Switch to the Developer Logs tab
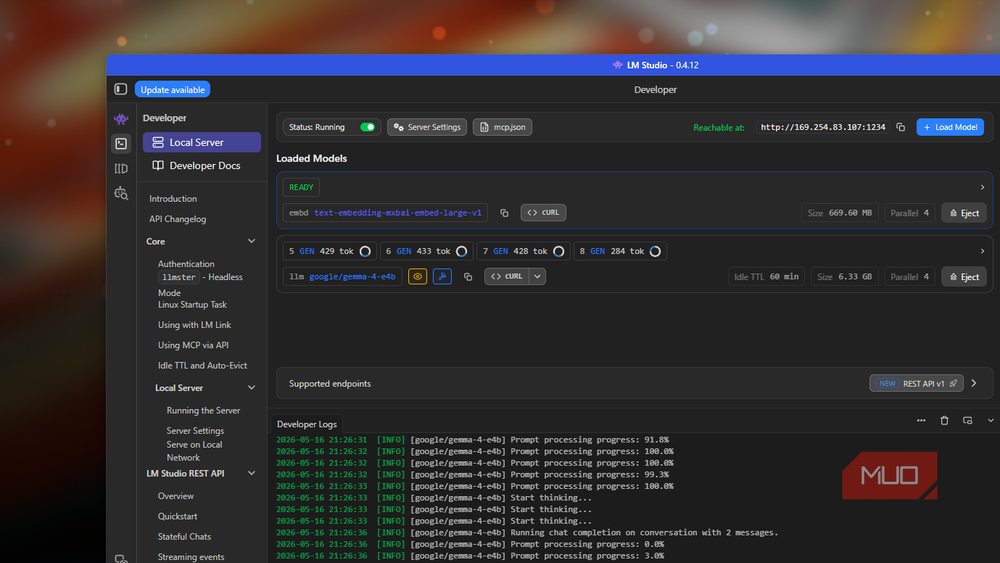 tap(307, 424)
